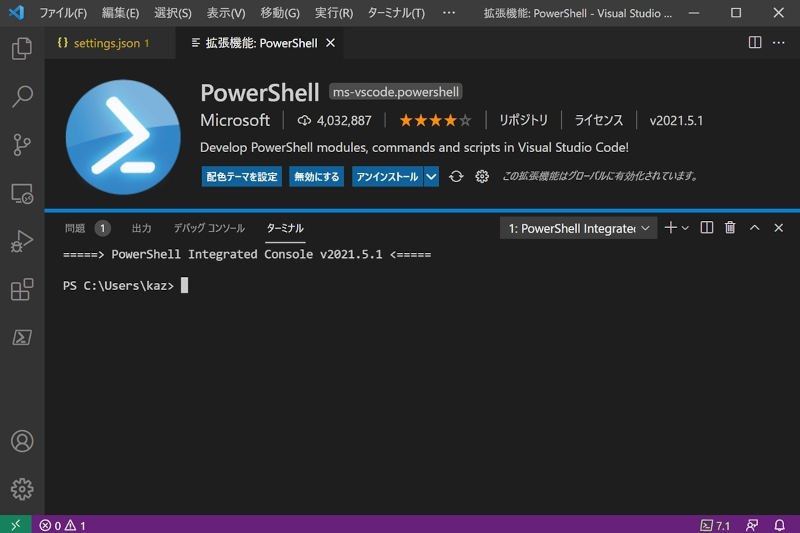The width and height of the screenshot is (800, 533).
Task: Open notifications bell in status bar
Action: point(780,525)
